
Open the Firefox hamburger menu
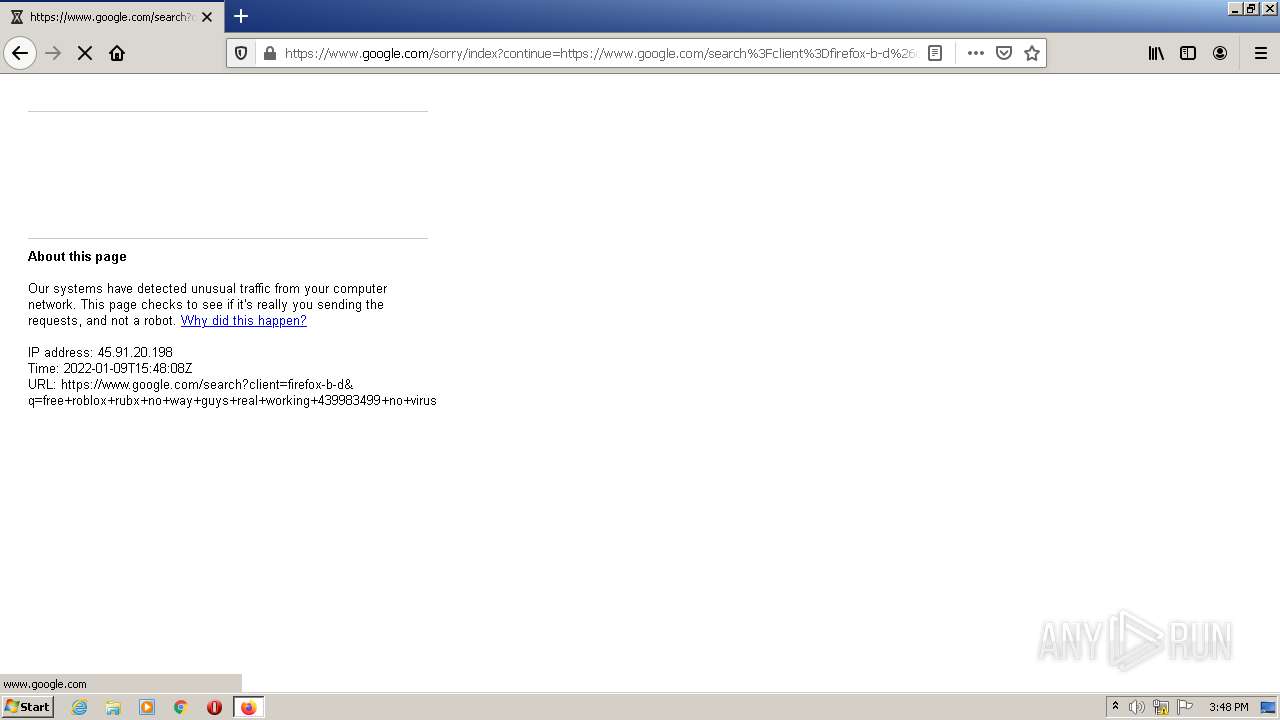tap(1261, 53)
